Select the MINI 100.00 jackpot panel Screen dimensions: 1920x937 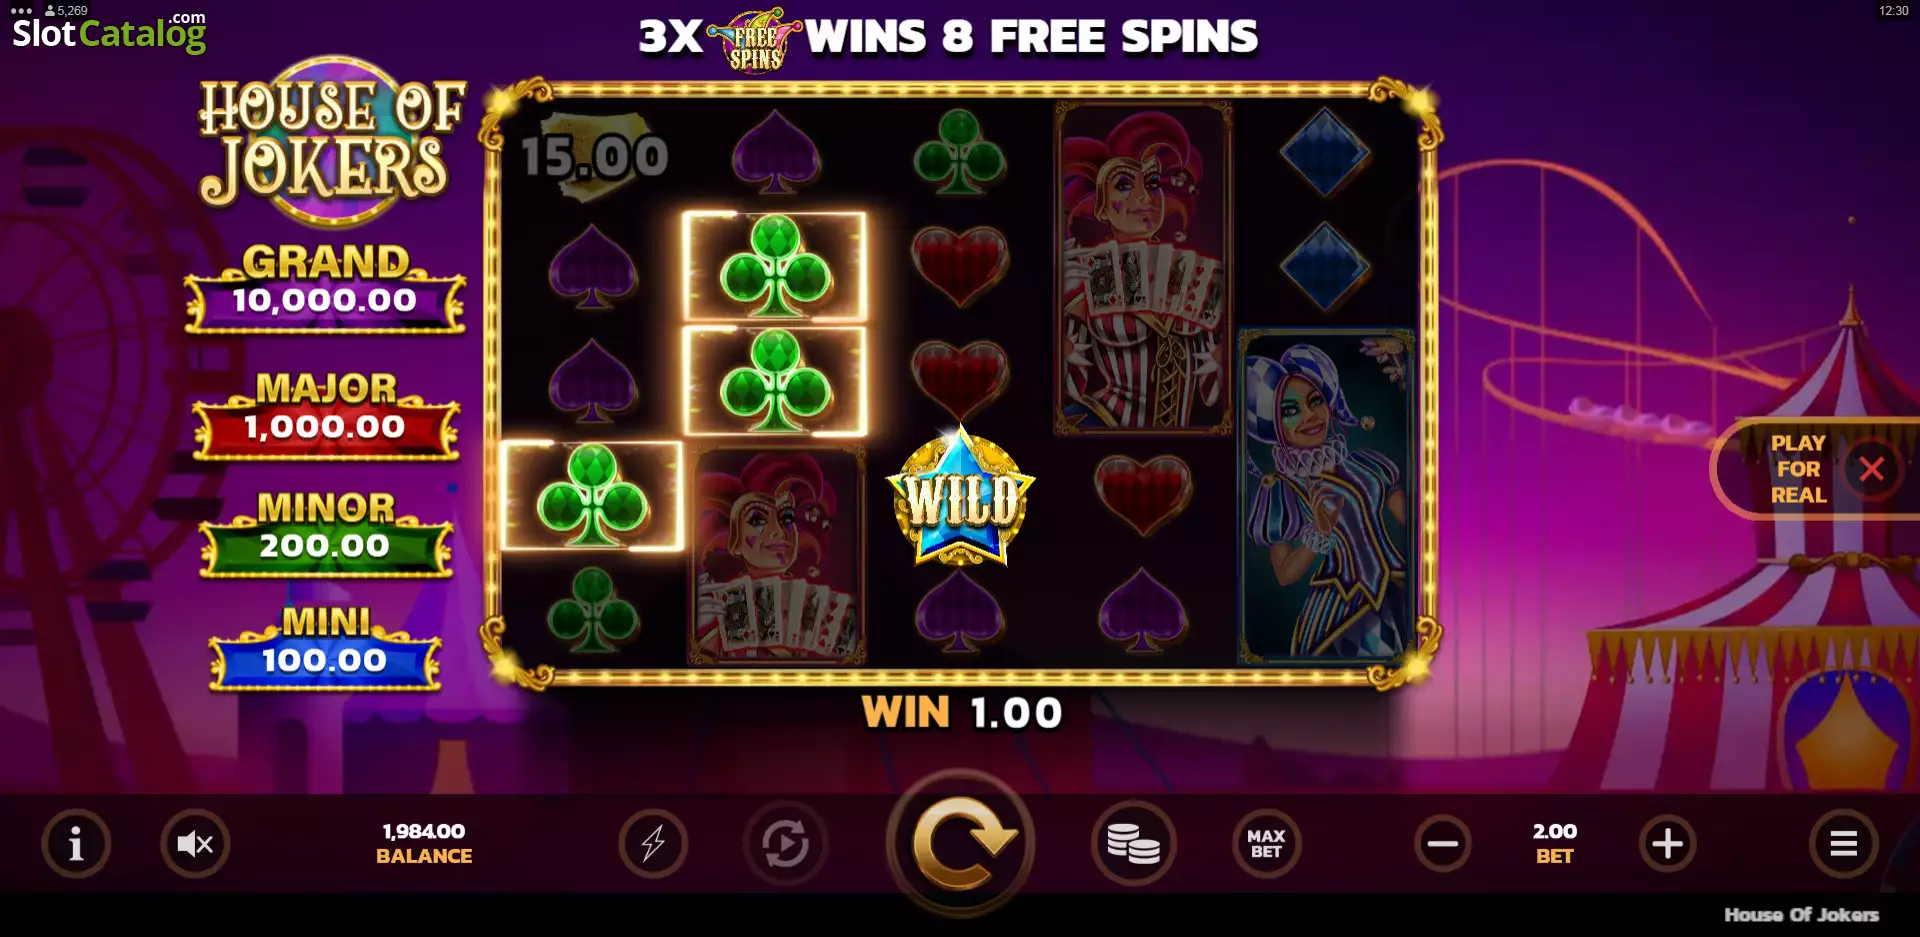point(325,648)
